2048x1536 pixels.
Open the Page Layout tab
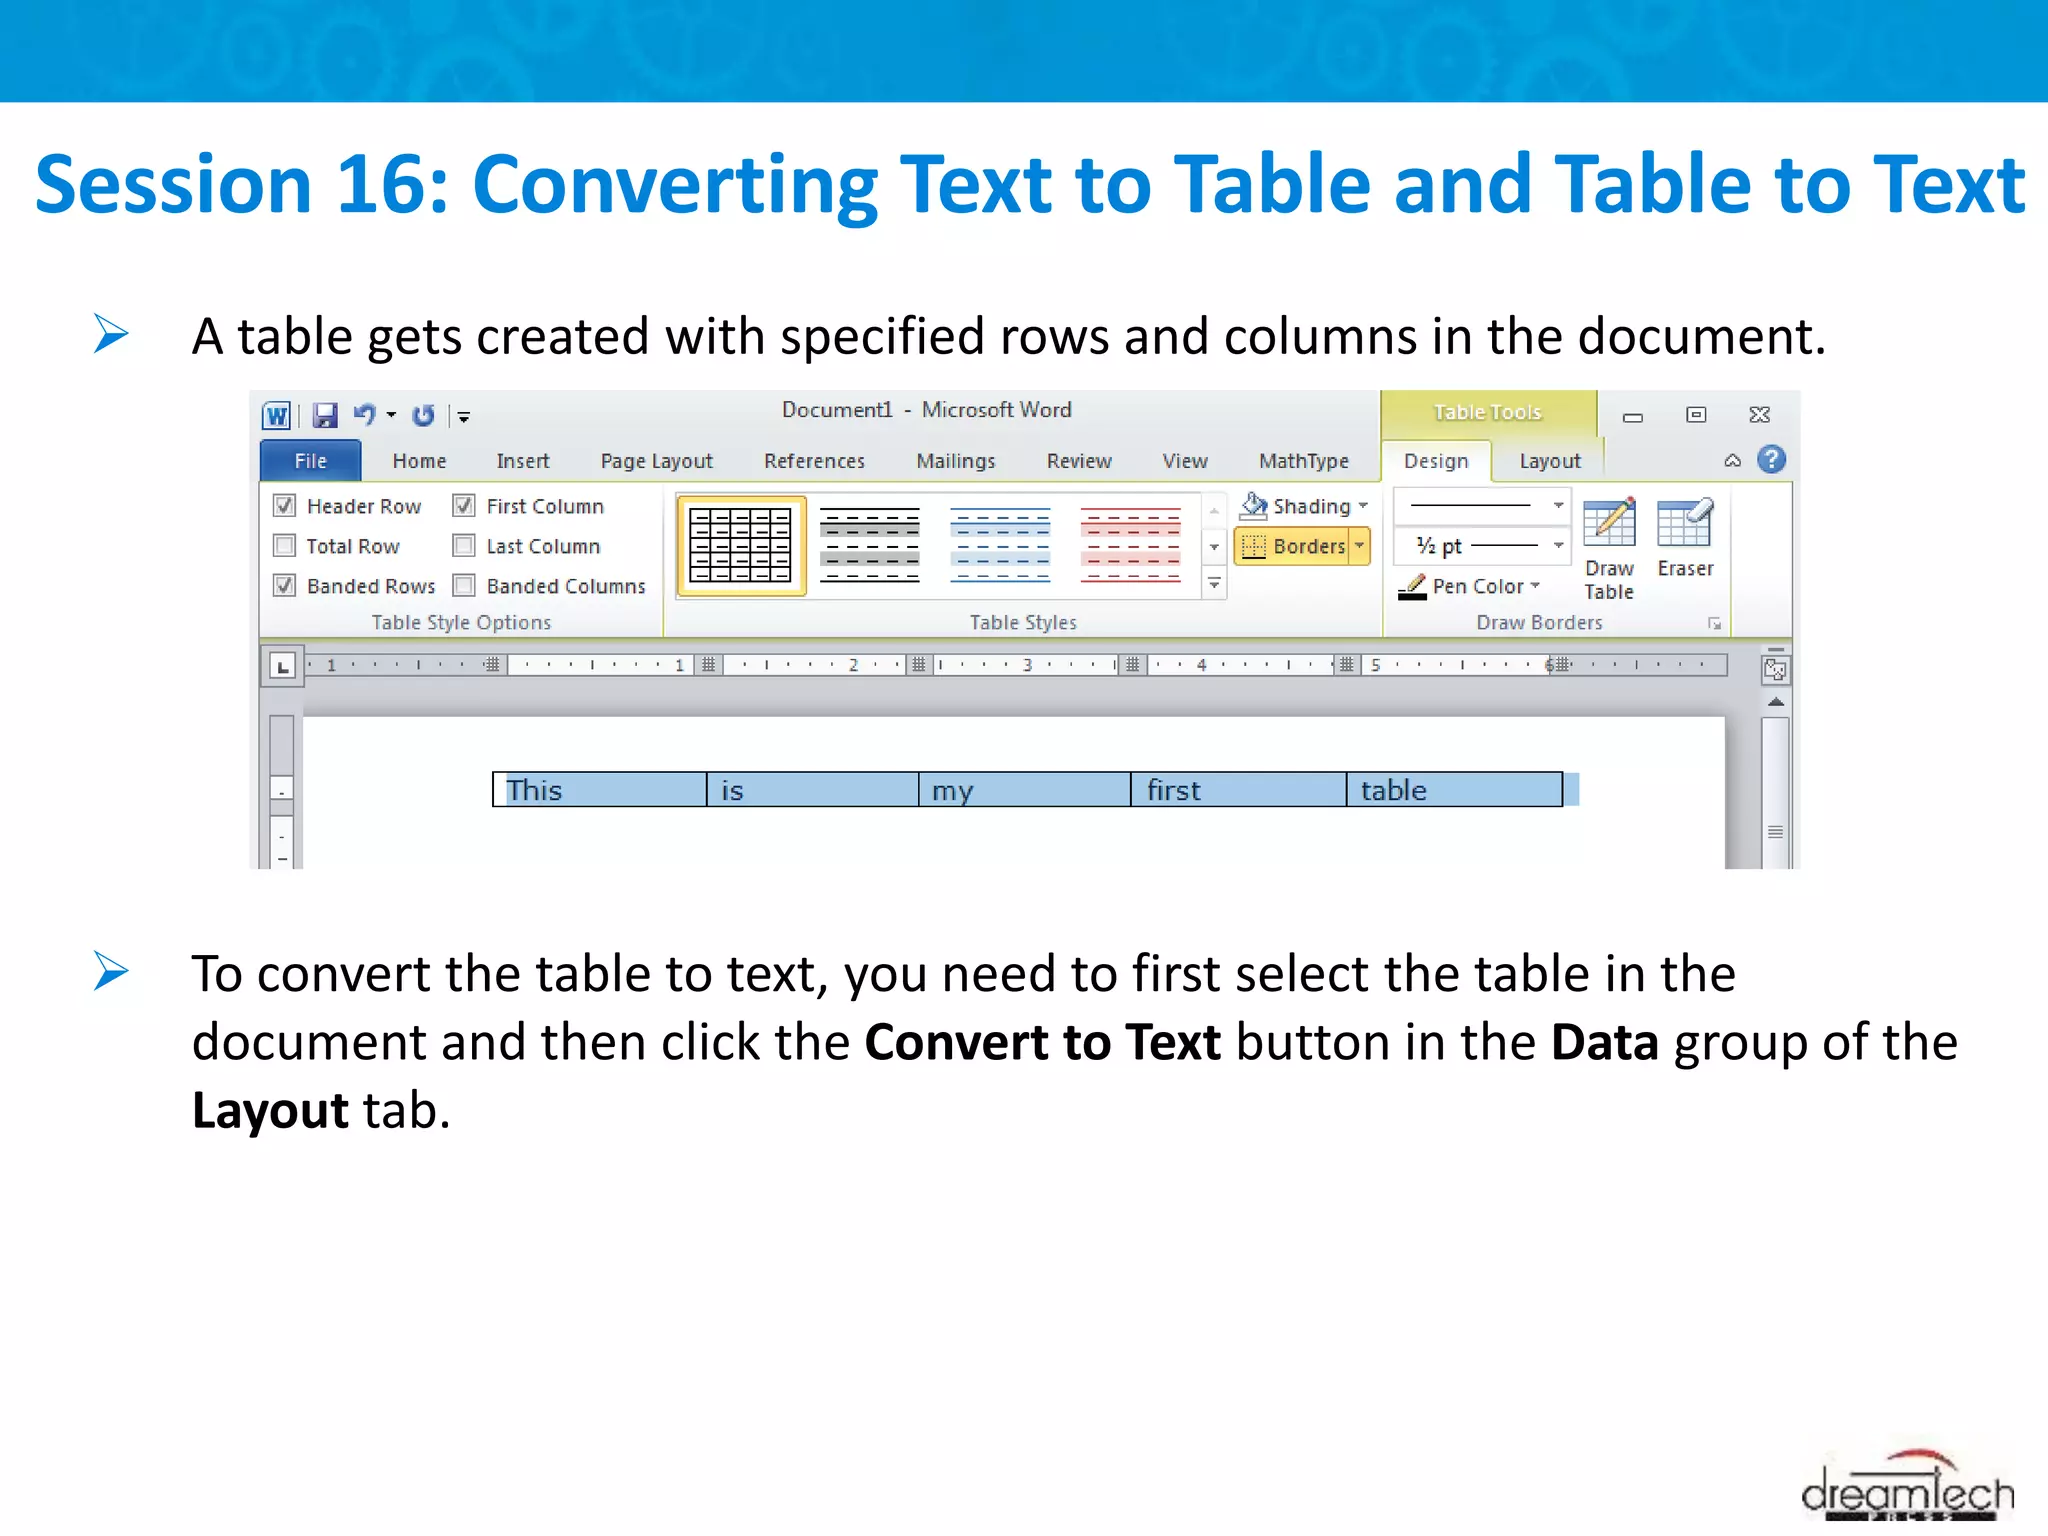[x=657, y=461]
